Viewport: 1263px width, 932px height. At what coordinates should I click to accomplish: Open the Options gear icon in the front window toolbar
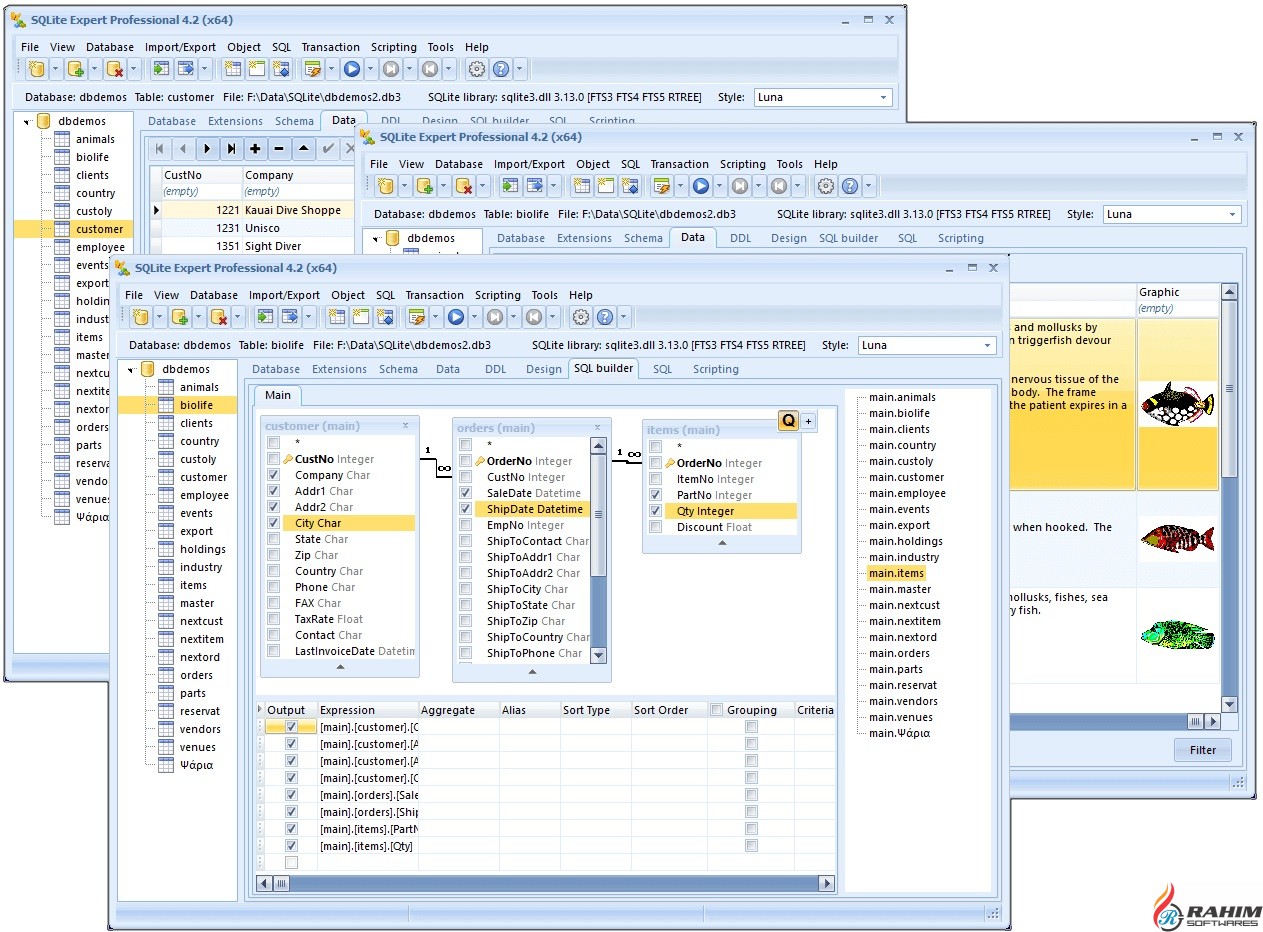(580, 317)
